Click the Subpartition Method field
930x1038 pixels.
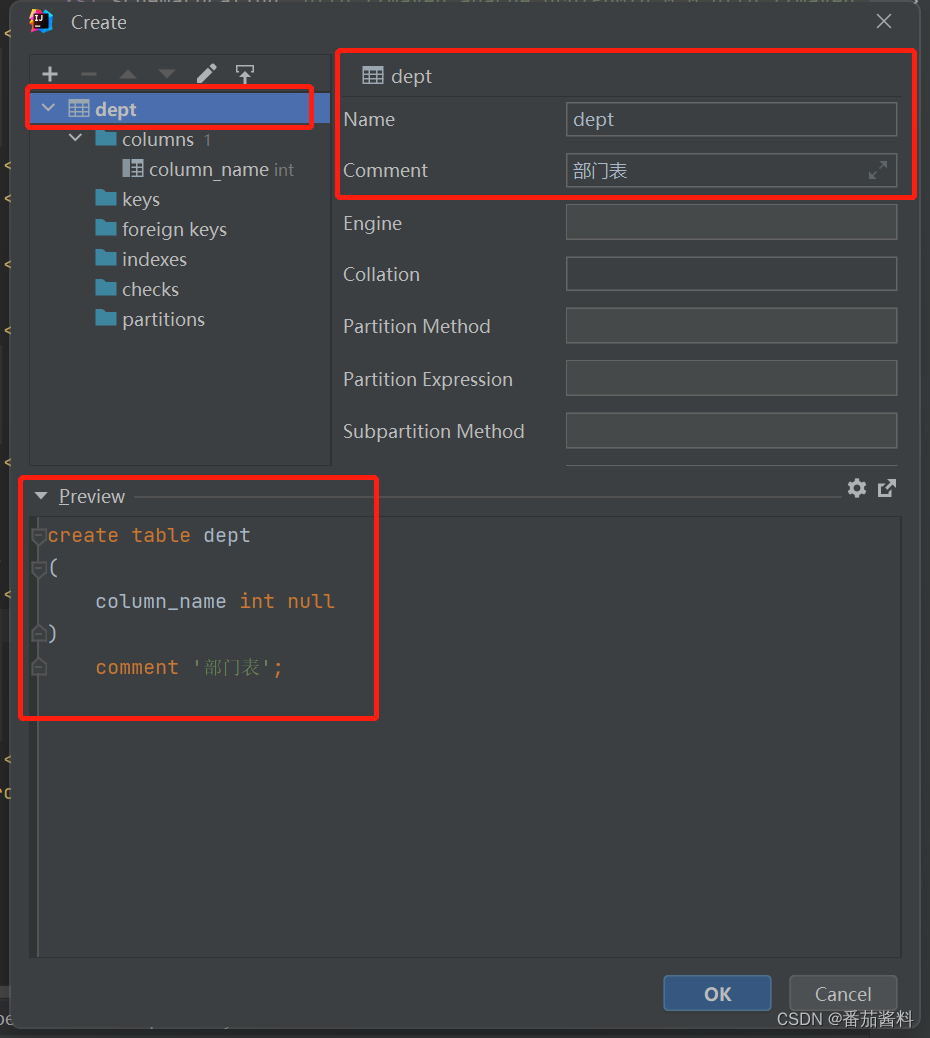pyautogui.click(x=731, y=430)
